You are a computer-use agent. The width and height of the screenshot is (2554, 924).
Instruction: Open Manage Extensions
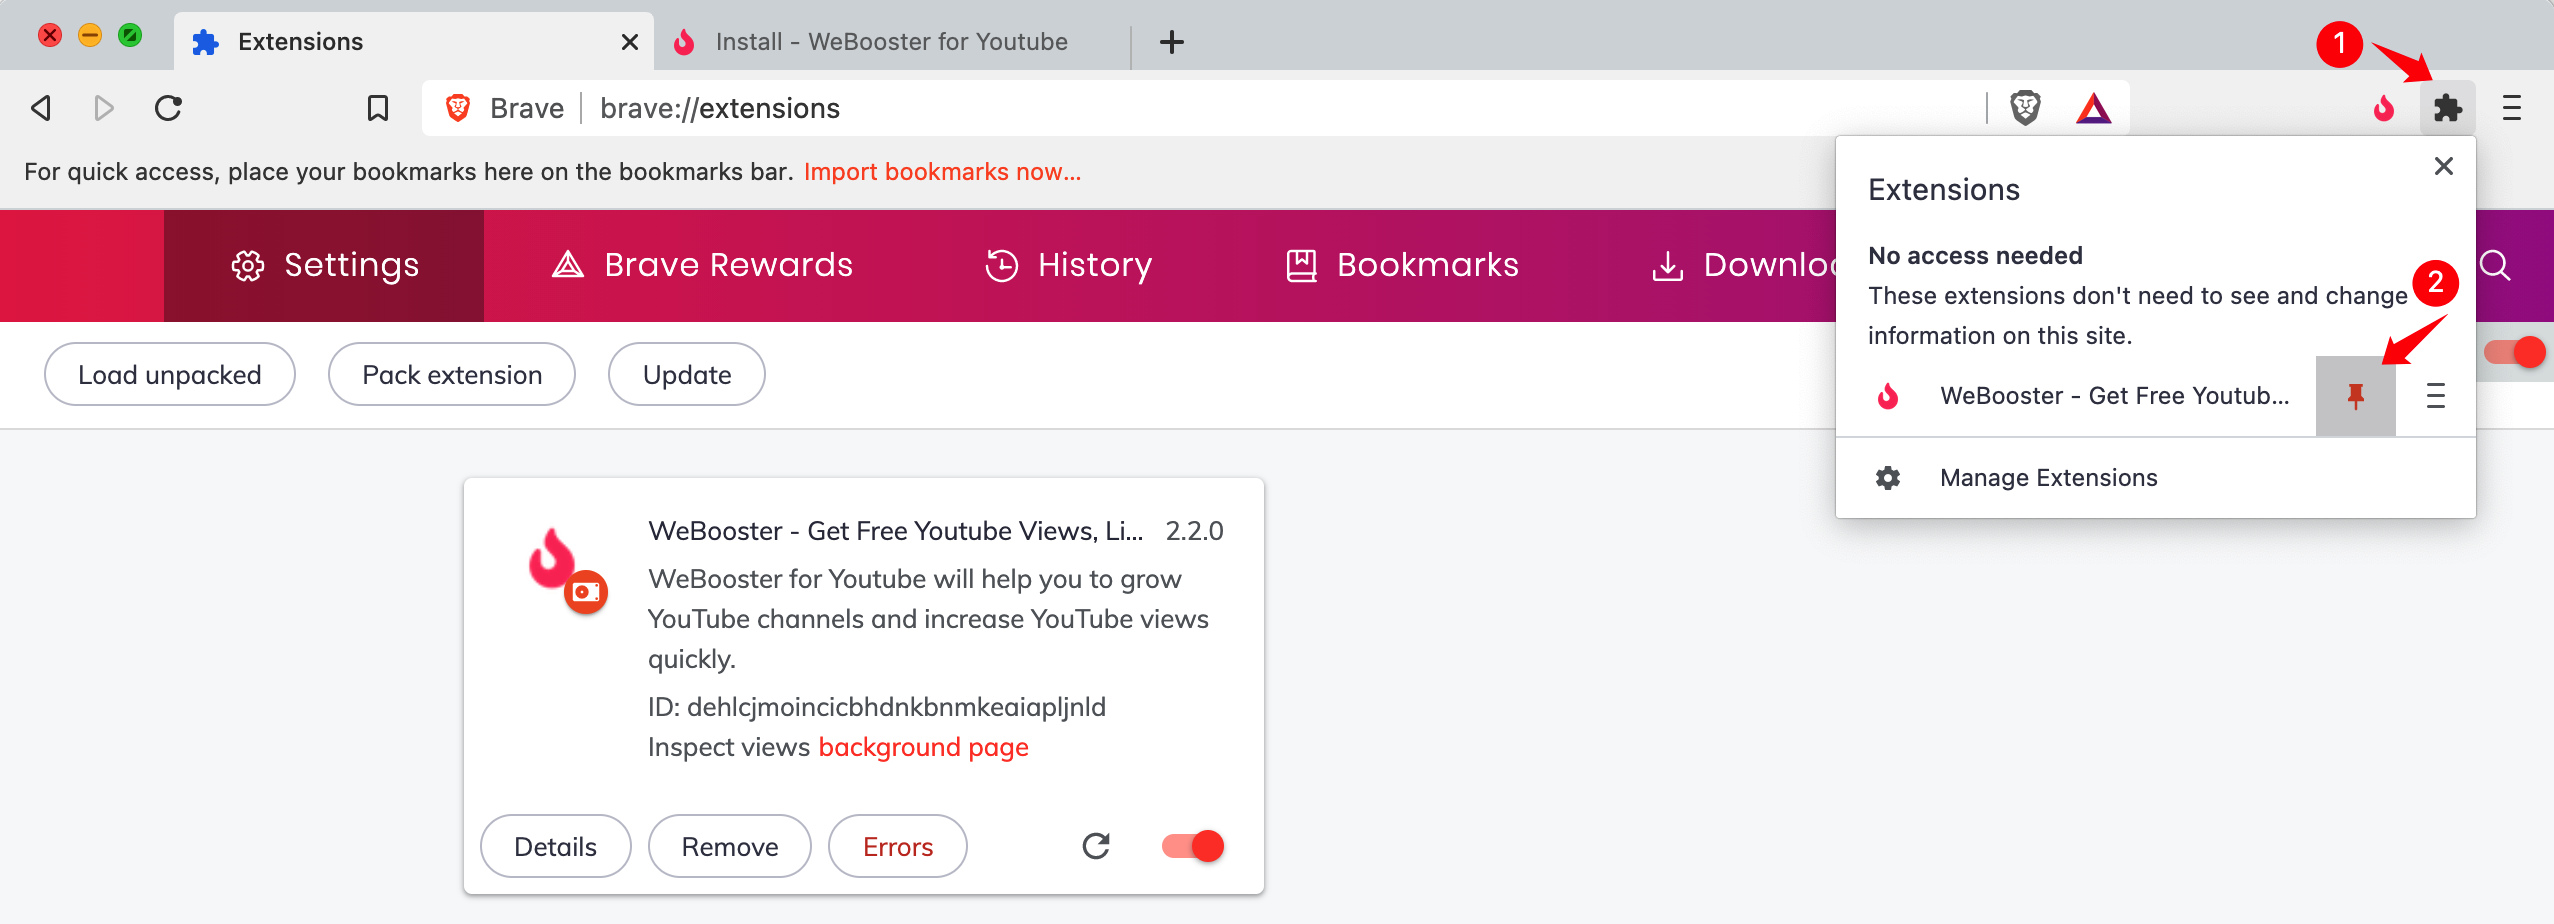click(x=2155, y=478)
